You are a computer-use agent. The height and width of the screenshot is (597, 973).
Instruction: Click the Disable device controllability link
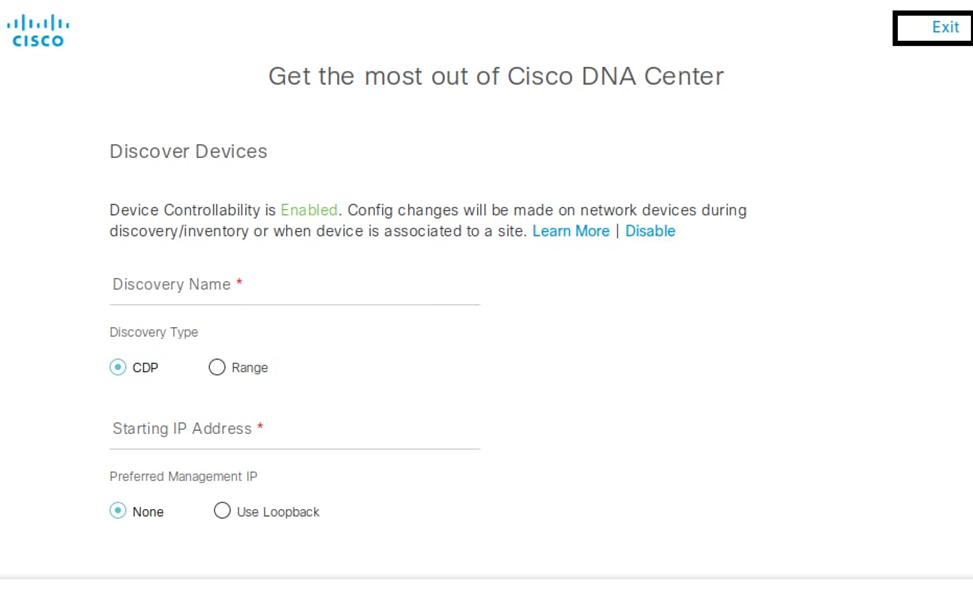click(x=650, y=231)
